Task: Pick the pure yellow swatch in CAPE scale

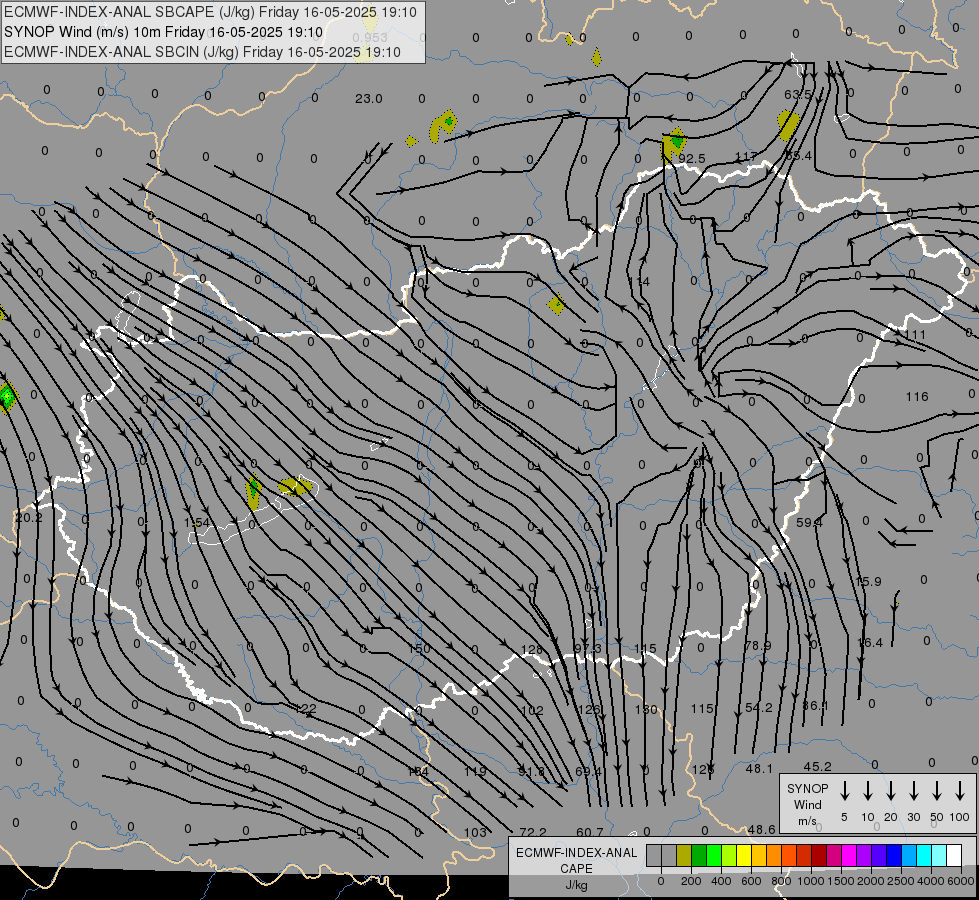Action: tap(744, 856)
